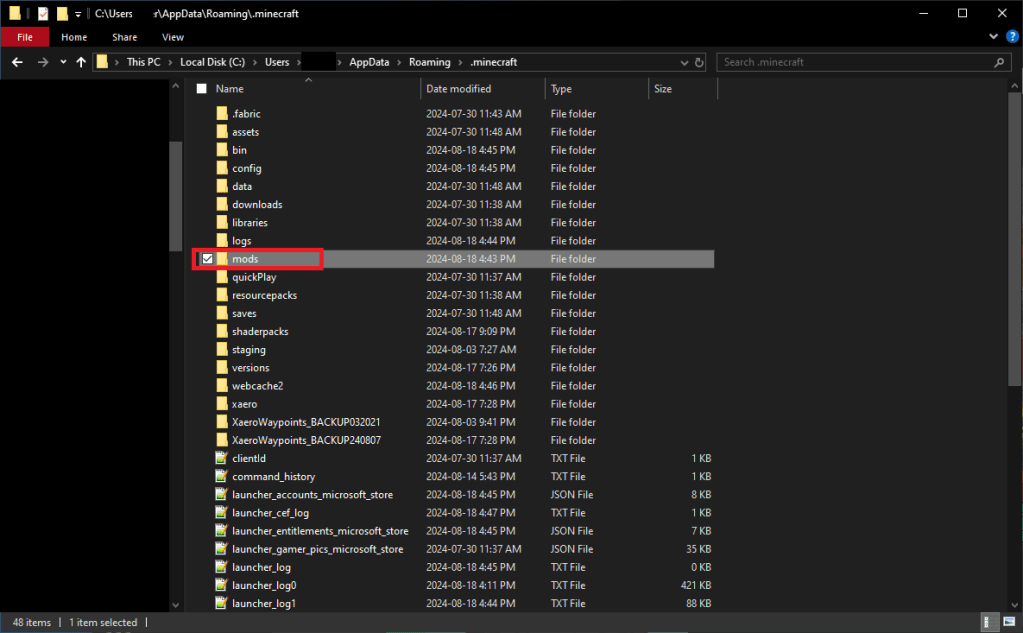Switch to the View ribbon tab

click(x=172, y=37)
